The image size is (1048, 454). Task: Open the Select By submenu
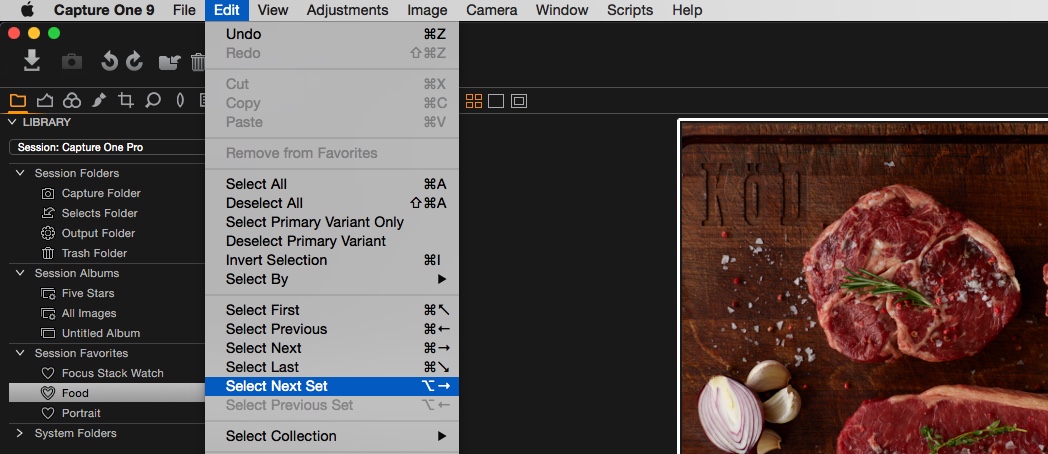point(332,279)
